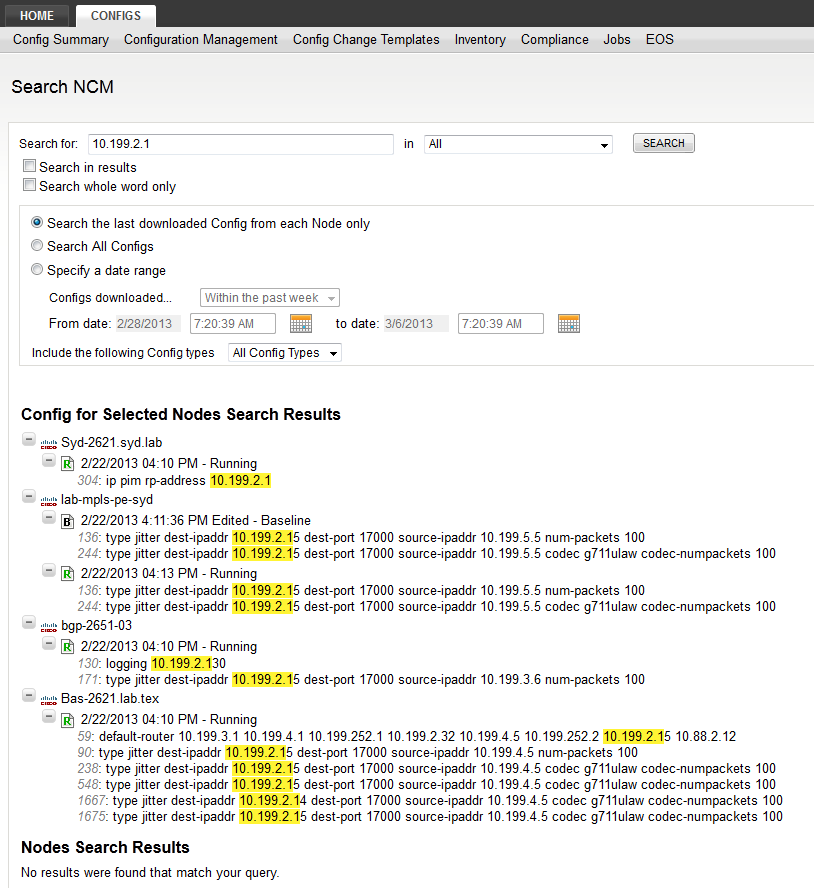Screen dimensions: 814x888
Task: Open the Running config icon for lab-mpls-pe-syd
Action: pyautogui.click(x=68, y=570)
